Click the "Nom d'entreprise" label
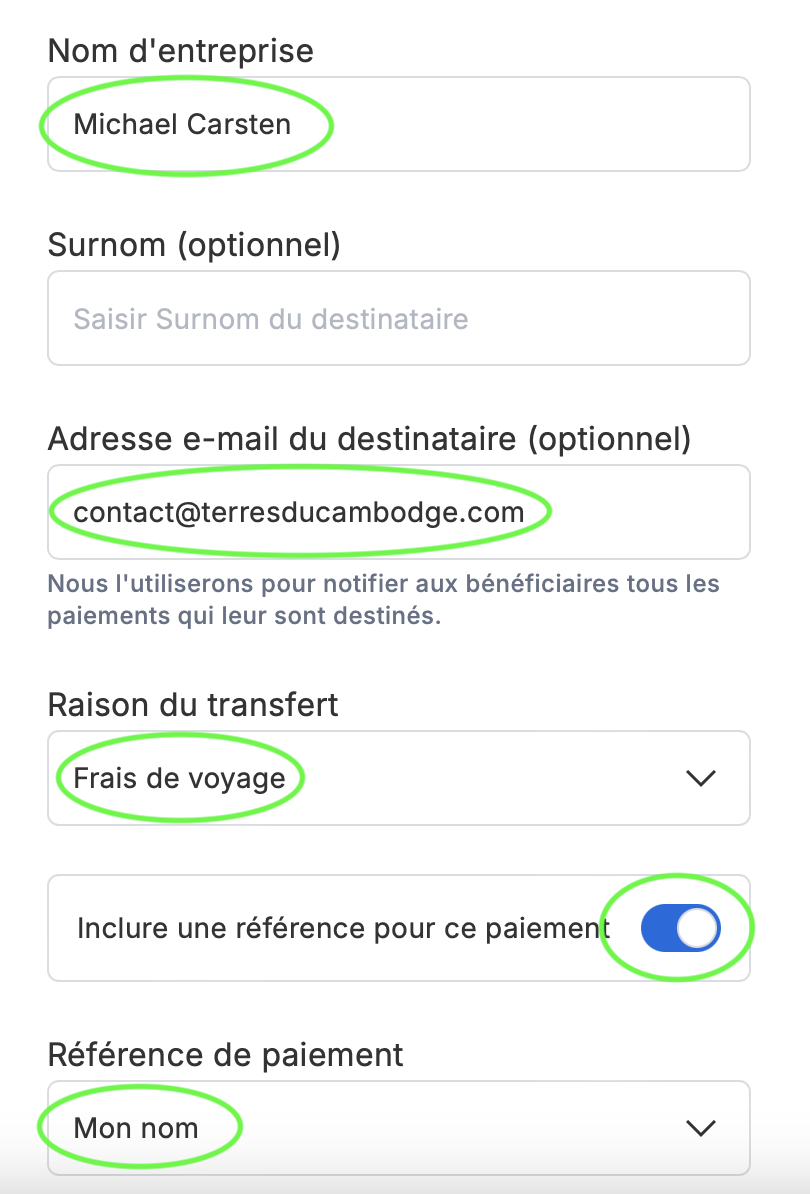The image size is (810, 1194). [181, 50]
